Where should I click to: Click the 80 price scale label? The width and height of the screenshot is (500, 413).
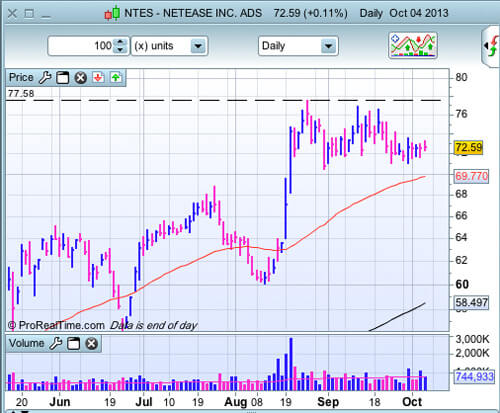pyautogui.click(x=461, y=77)
